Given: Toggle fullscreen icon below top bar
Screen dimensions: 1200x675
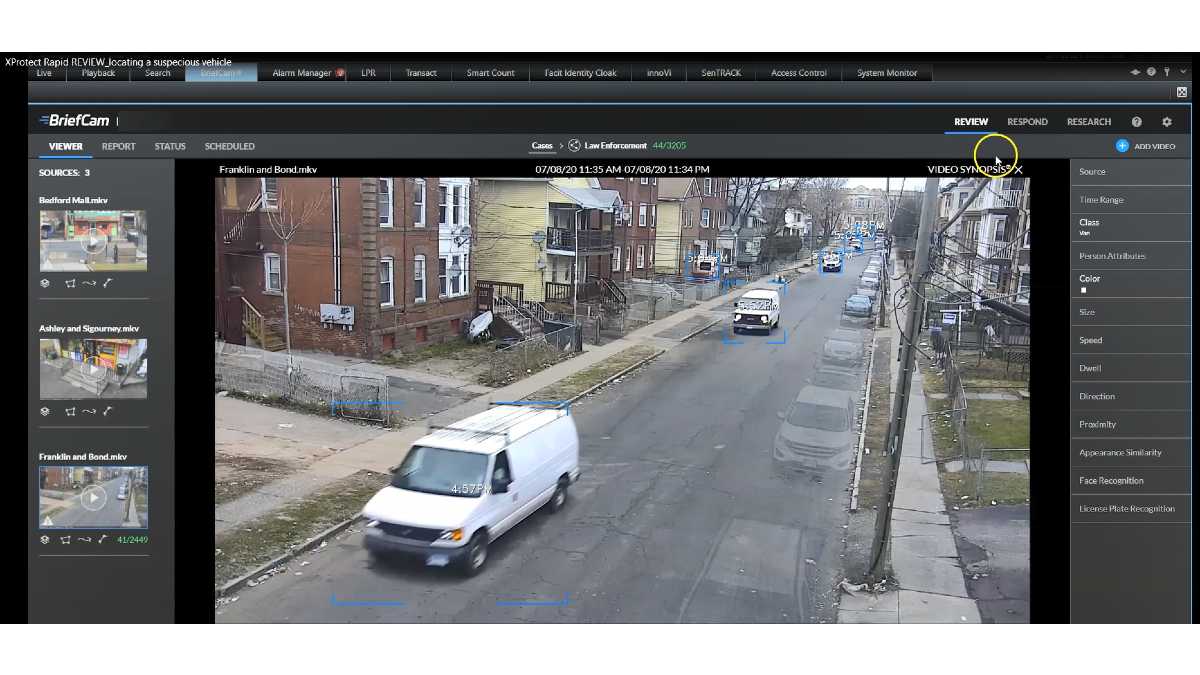Looking at the screenshot, I should (1181, 92).
